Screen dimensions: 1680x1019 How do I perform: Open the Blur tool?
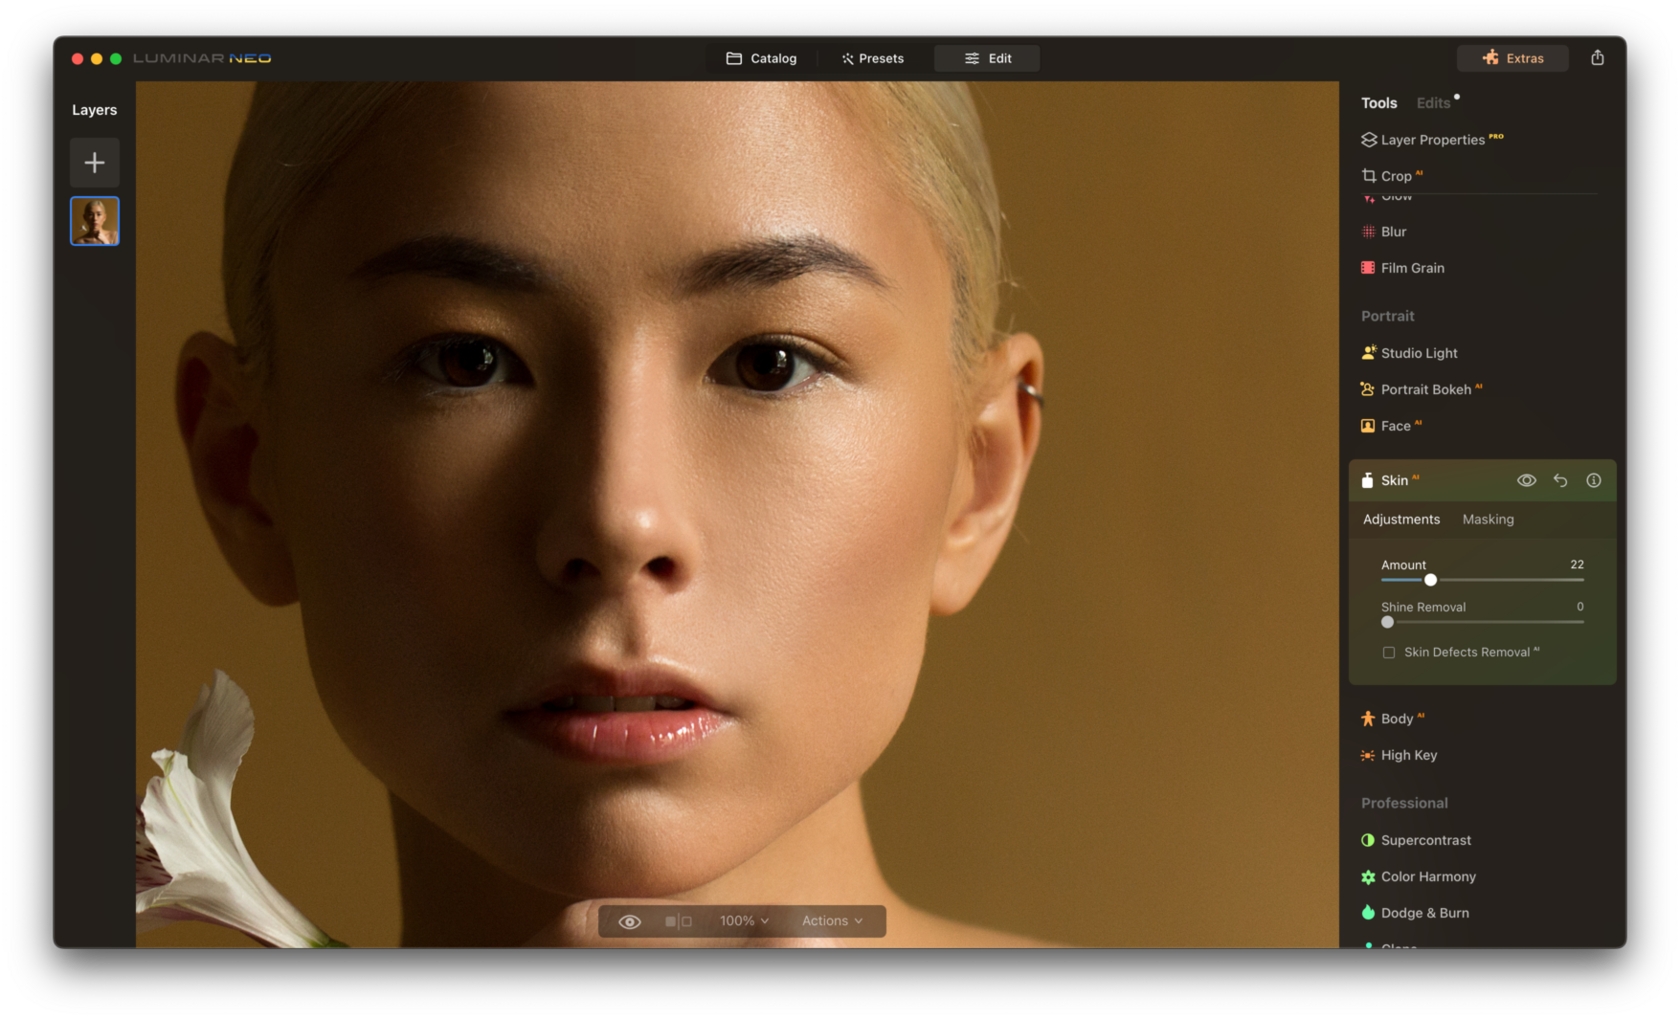pyautogui.click(x=1393, y=231)
